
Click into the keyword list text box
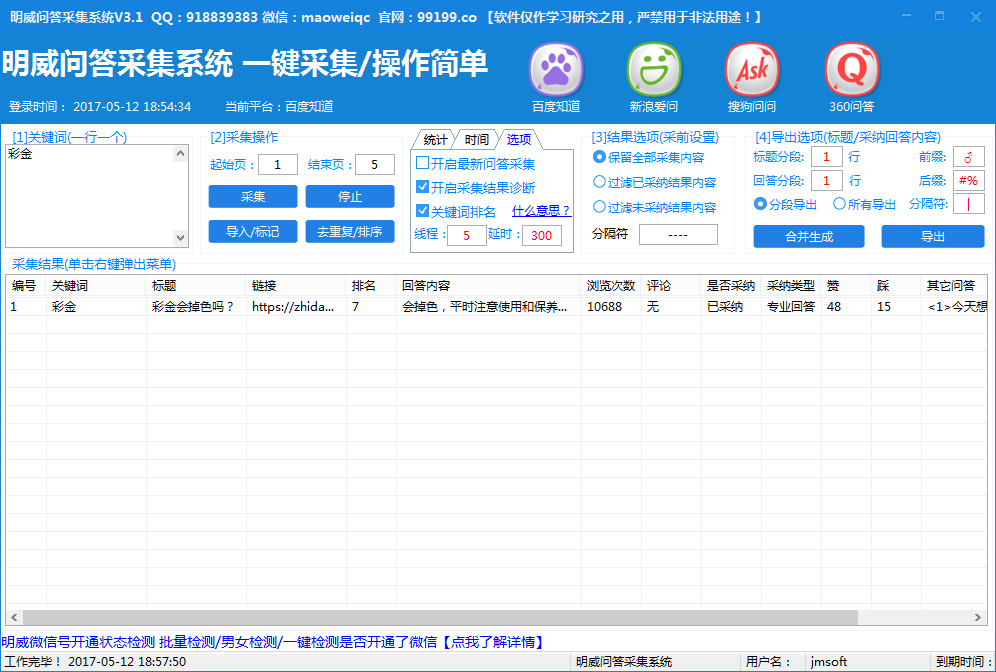90,196
